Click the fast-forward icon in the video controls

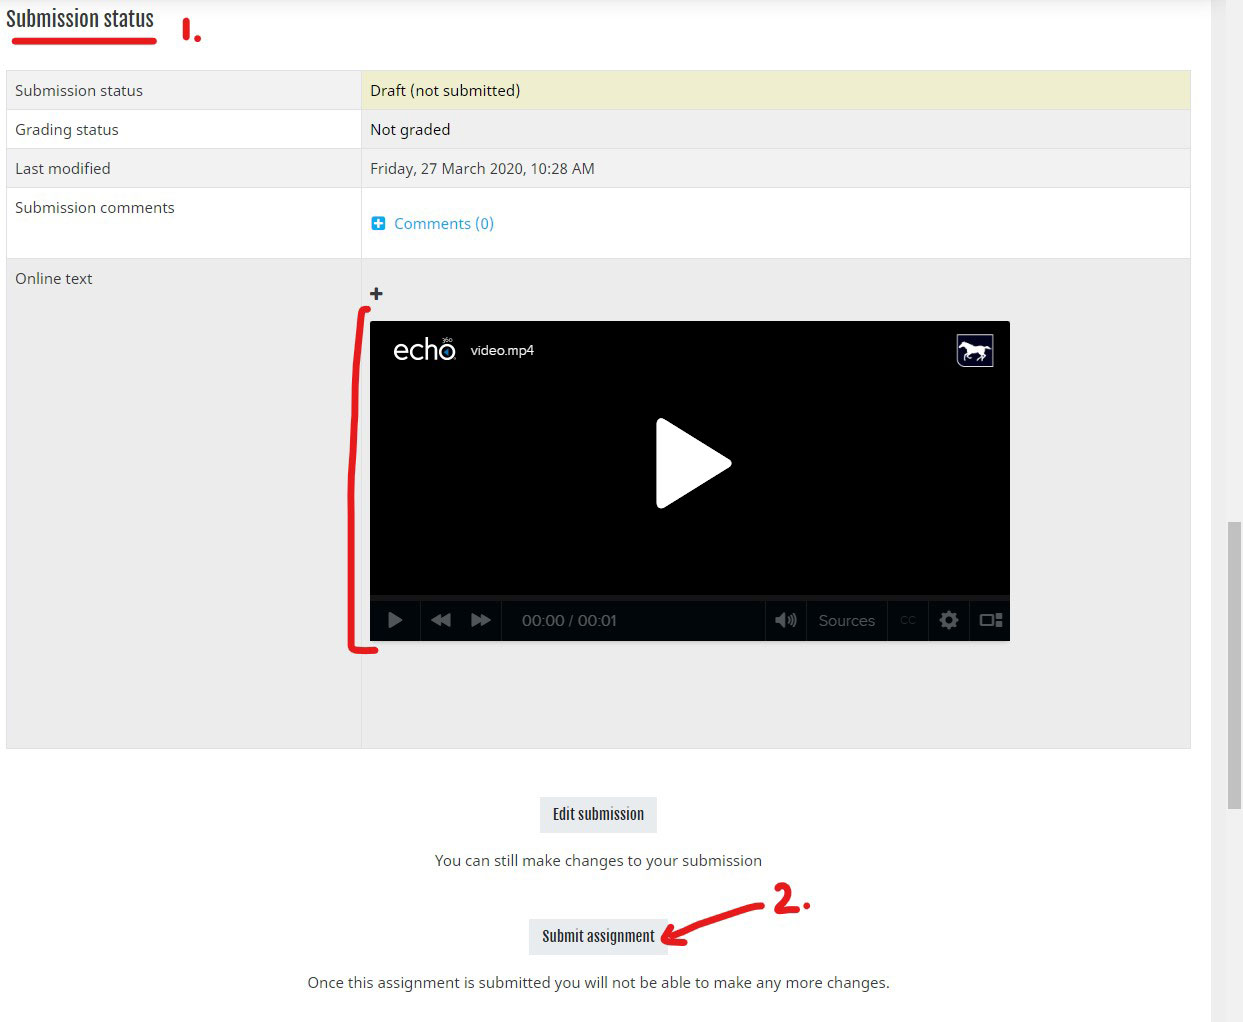tap(480, 620)
